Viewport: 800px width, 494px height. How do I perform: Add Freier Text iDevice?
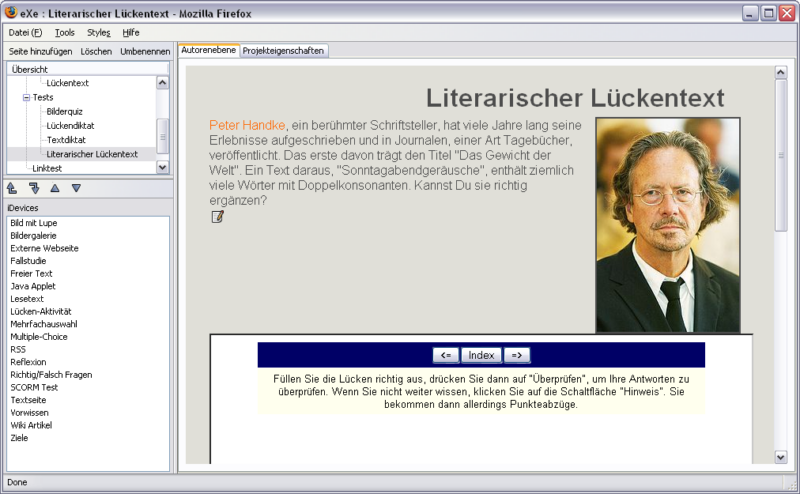coord(31,274)
